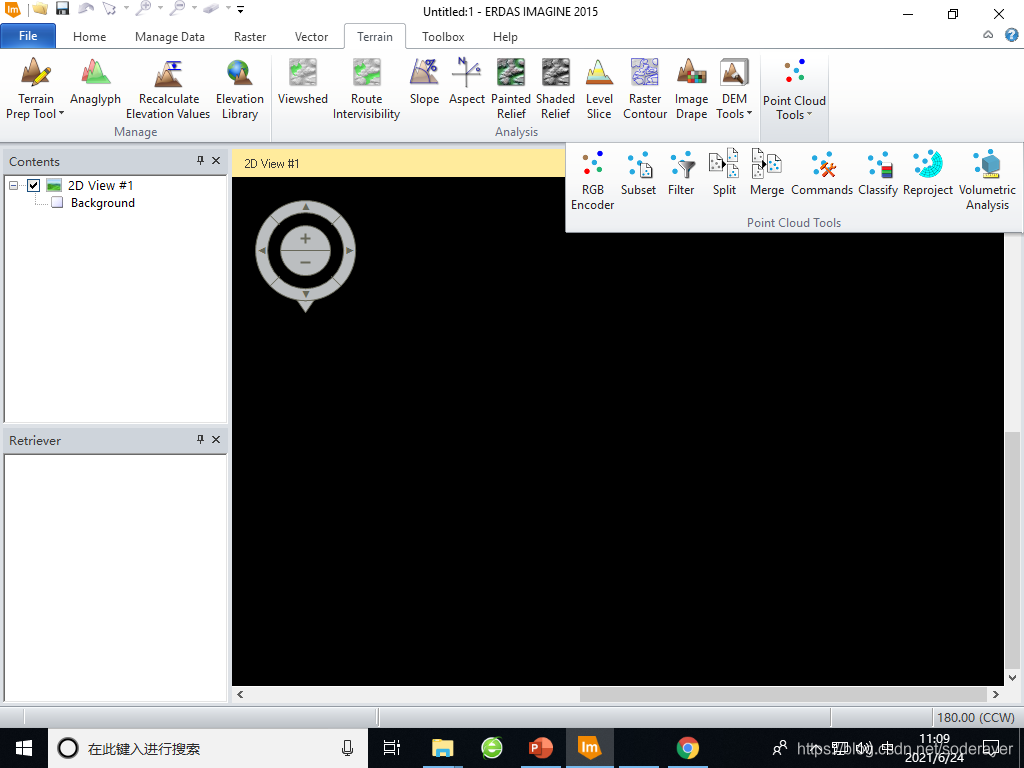Open the Help tab
The height and width of the screenshot is (768, 1024).
tap(505, 37)
